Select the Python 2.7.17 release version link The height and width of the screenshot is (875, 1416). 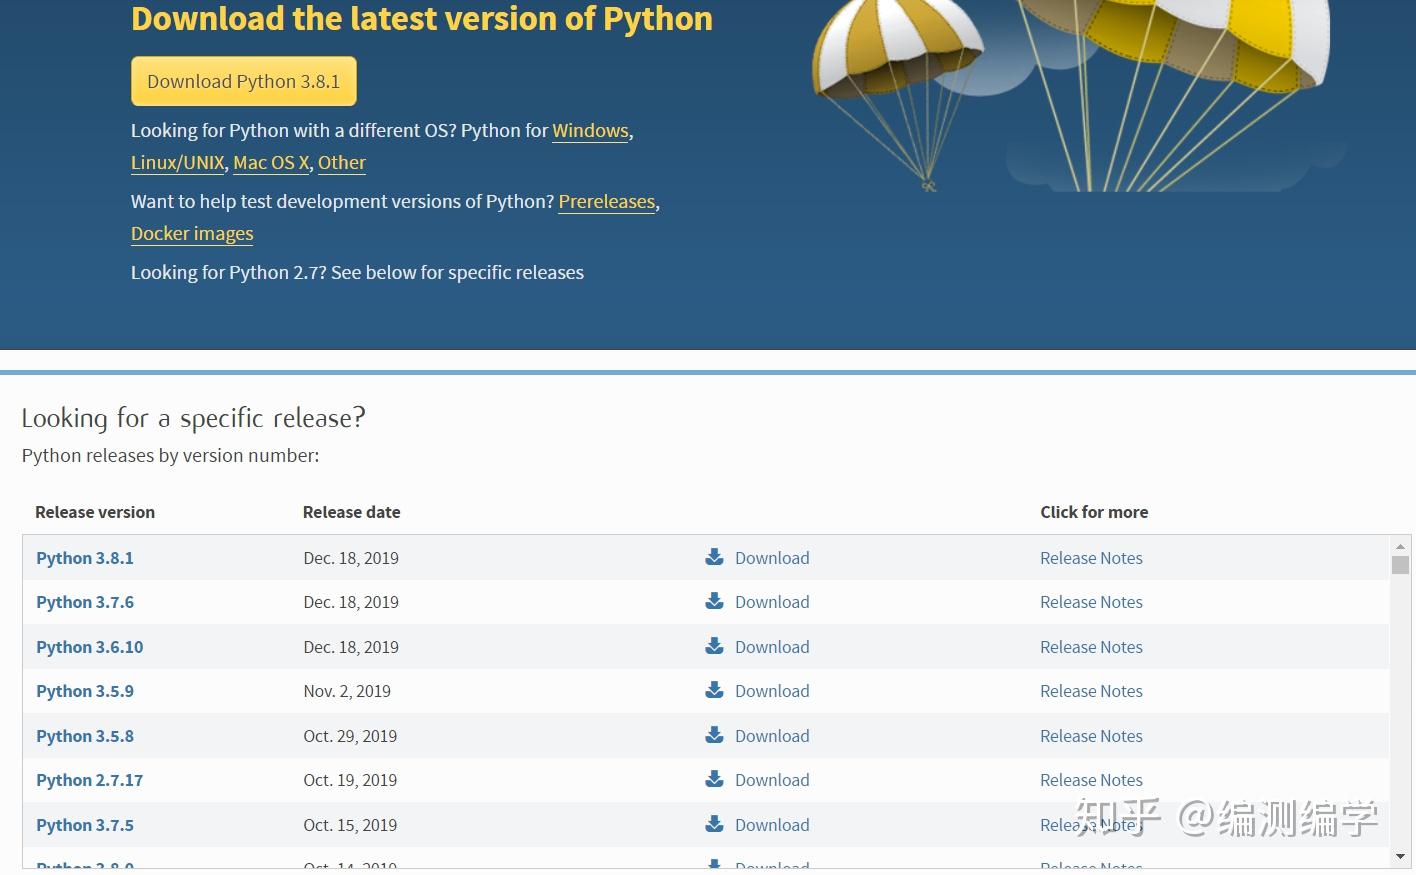(x=89, y=779)
